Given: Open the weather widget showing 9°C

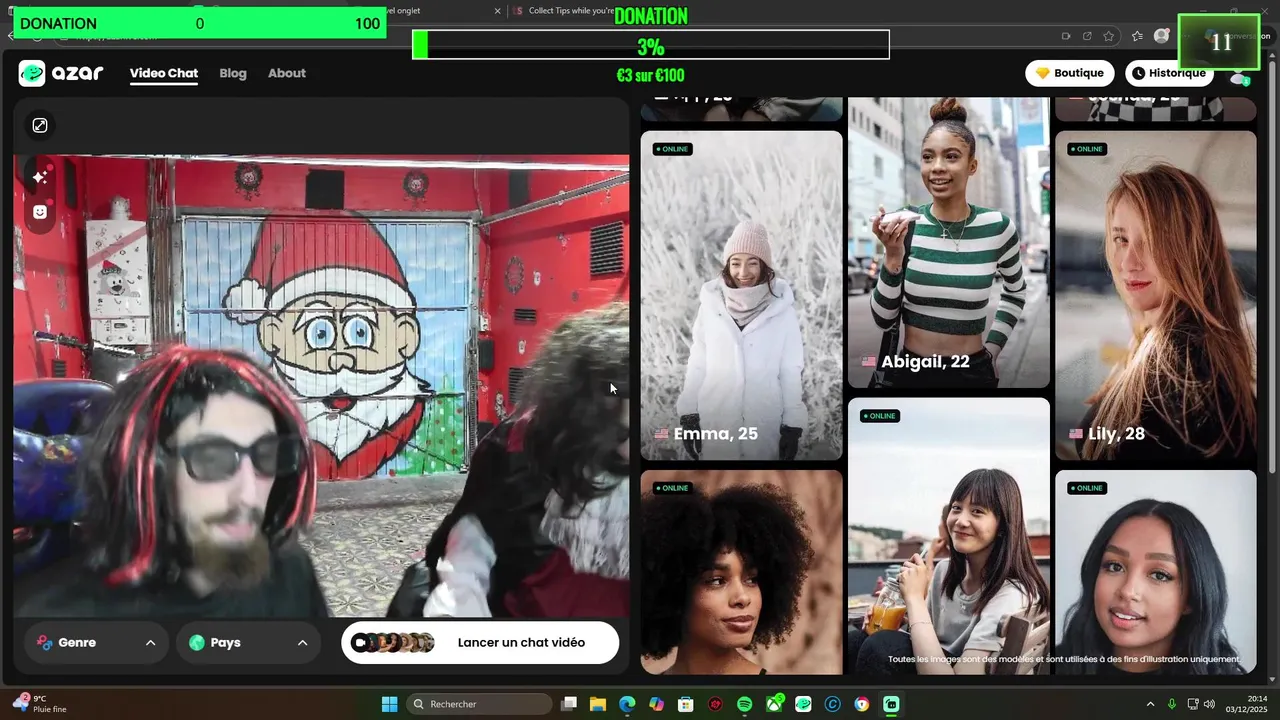Looking at the screenshot, I should (x=40, y=703).
